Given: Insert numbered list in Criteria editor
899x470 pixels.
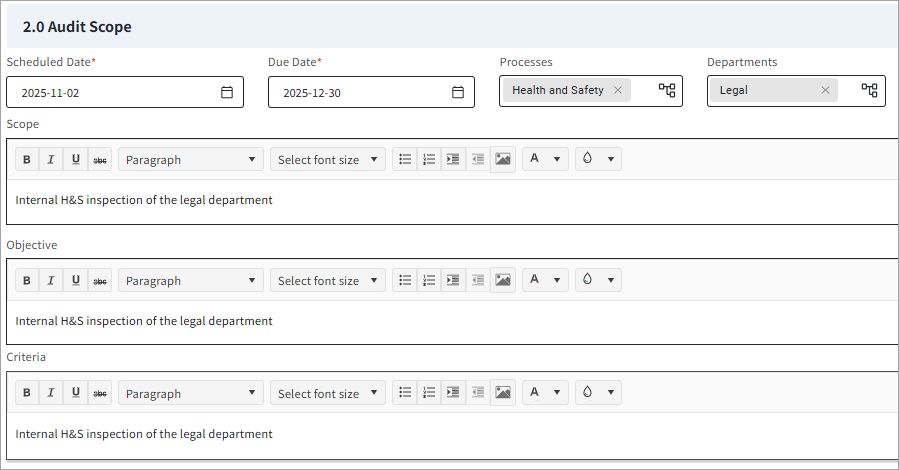Looking at the screenshot, I should pos(429,393).
